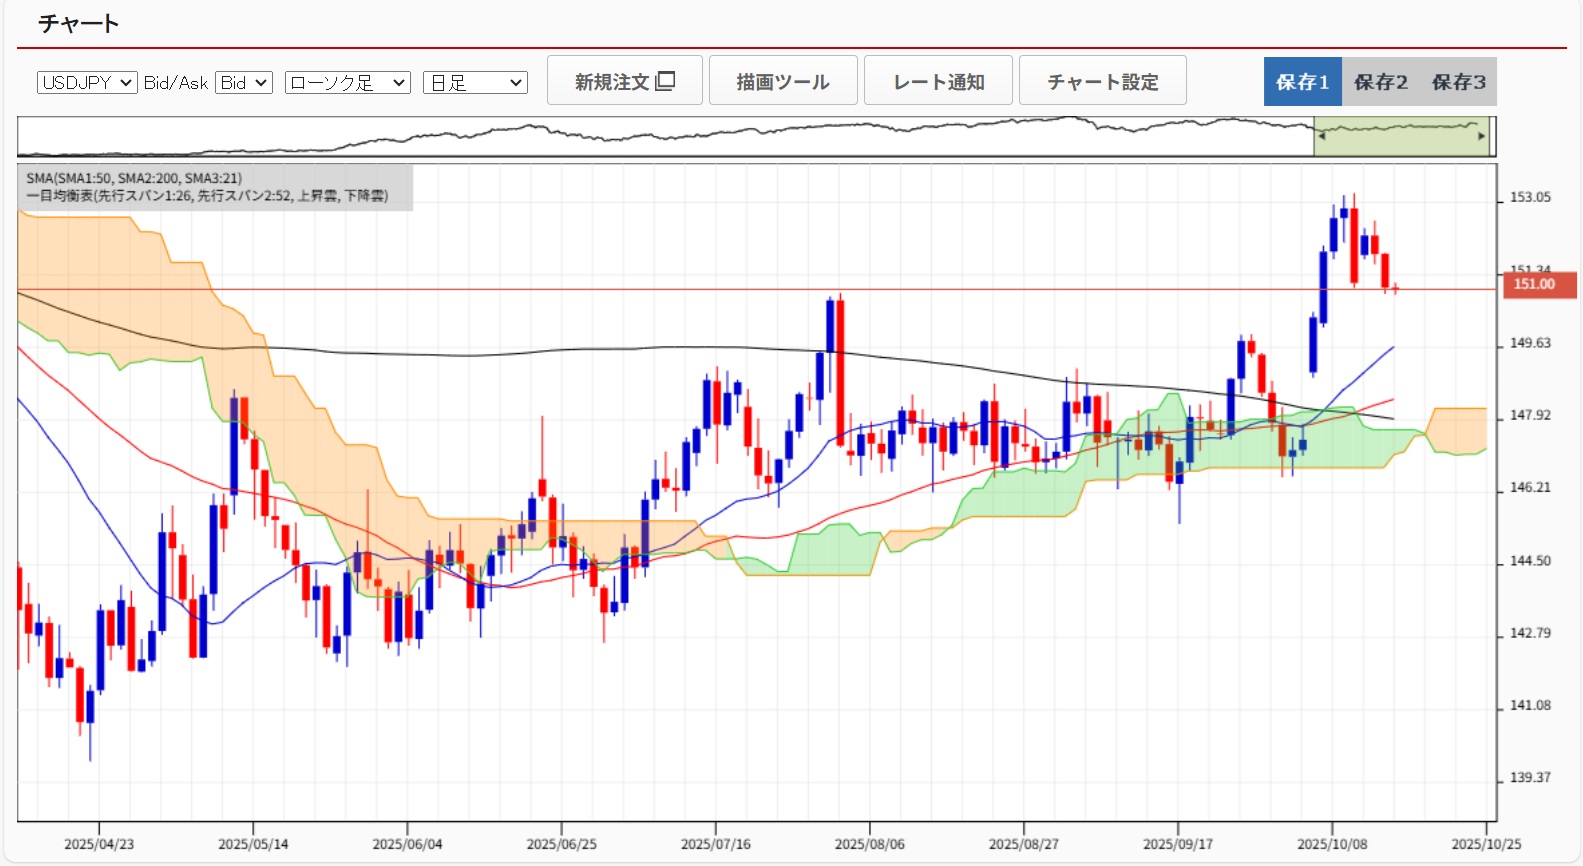Open チャート設定 chart settings
Image resolution: width=1583 pixels, height=866 pixels.
(1102, 81)
